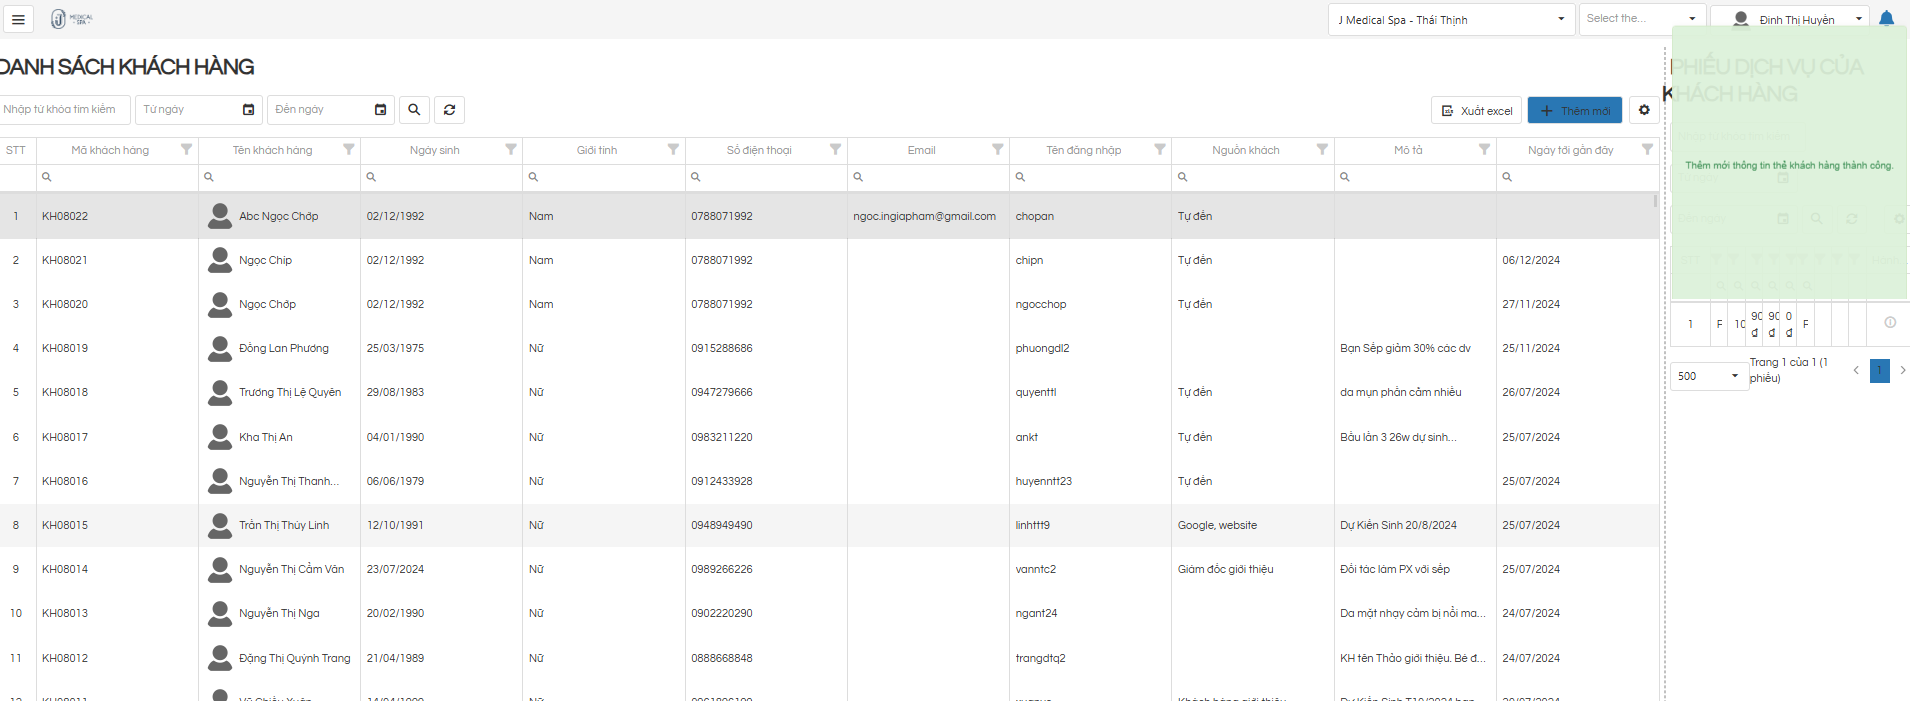Sort by Tên khách hàng column header
Screen dimensions: 1910x701
click(x=272, y=150)
